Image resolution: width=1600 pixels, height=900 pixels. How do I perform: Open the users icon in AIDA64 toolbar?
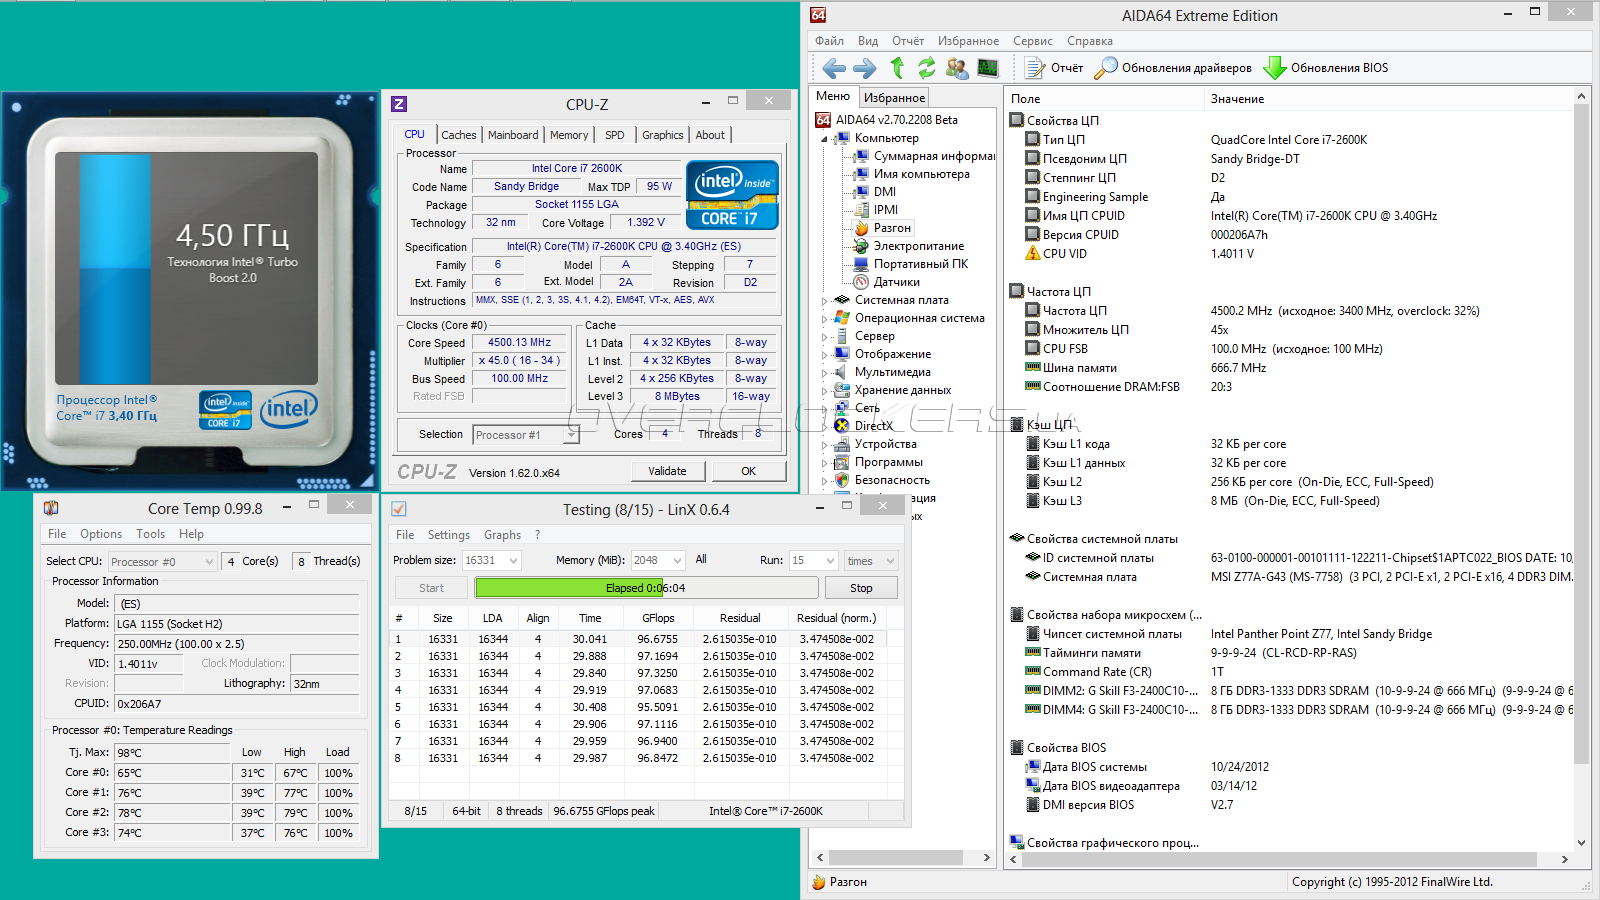957,68
